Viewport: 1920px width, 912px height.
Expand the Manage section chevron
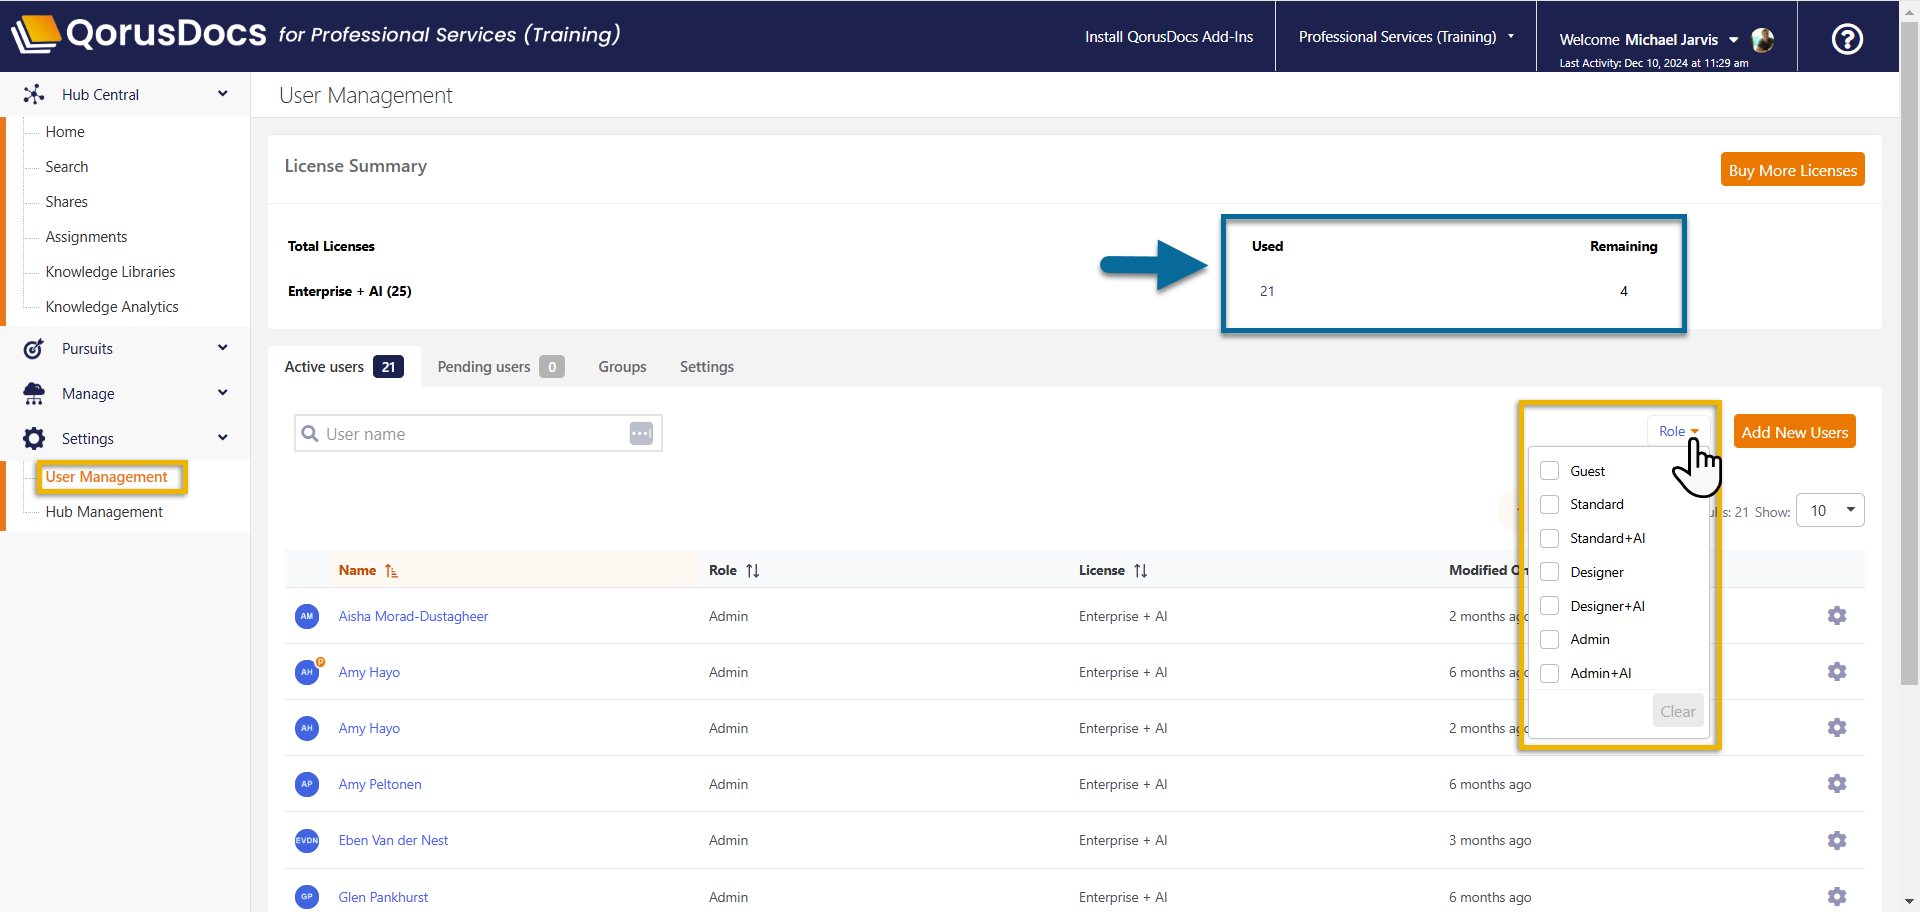(223, 393)
